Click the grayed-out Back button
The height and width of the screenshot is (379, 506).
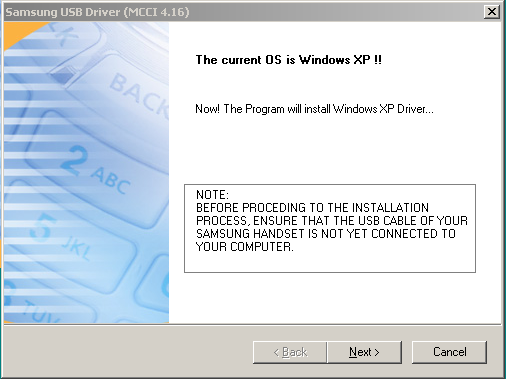point(290,352)
